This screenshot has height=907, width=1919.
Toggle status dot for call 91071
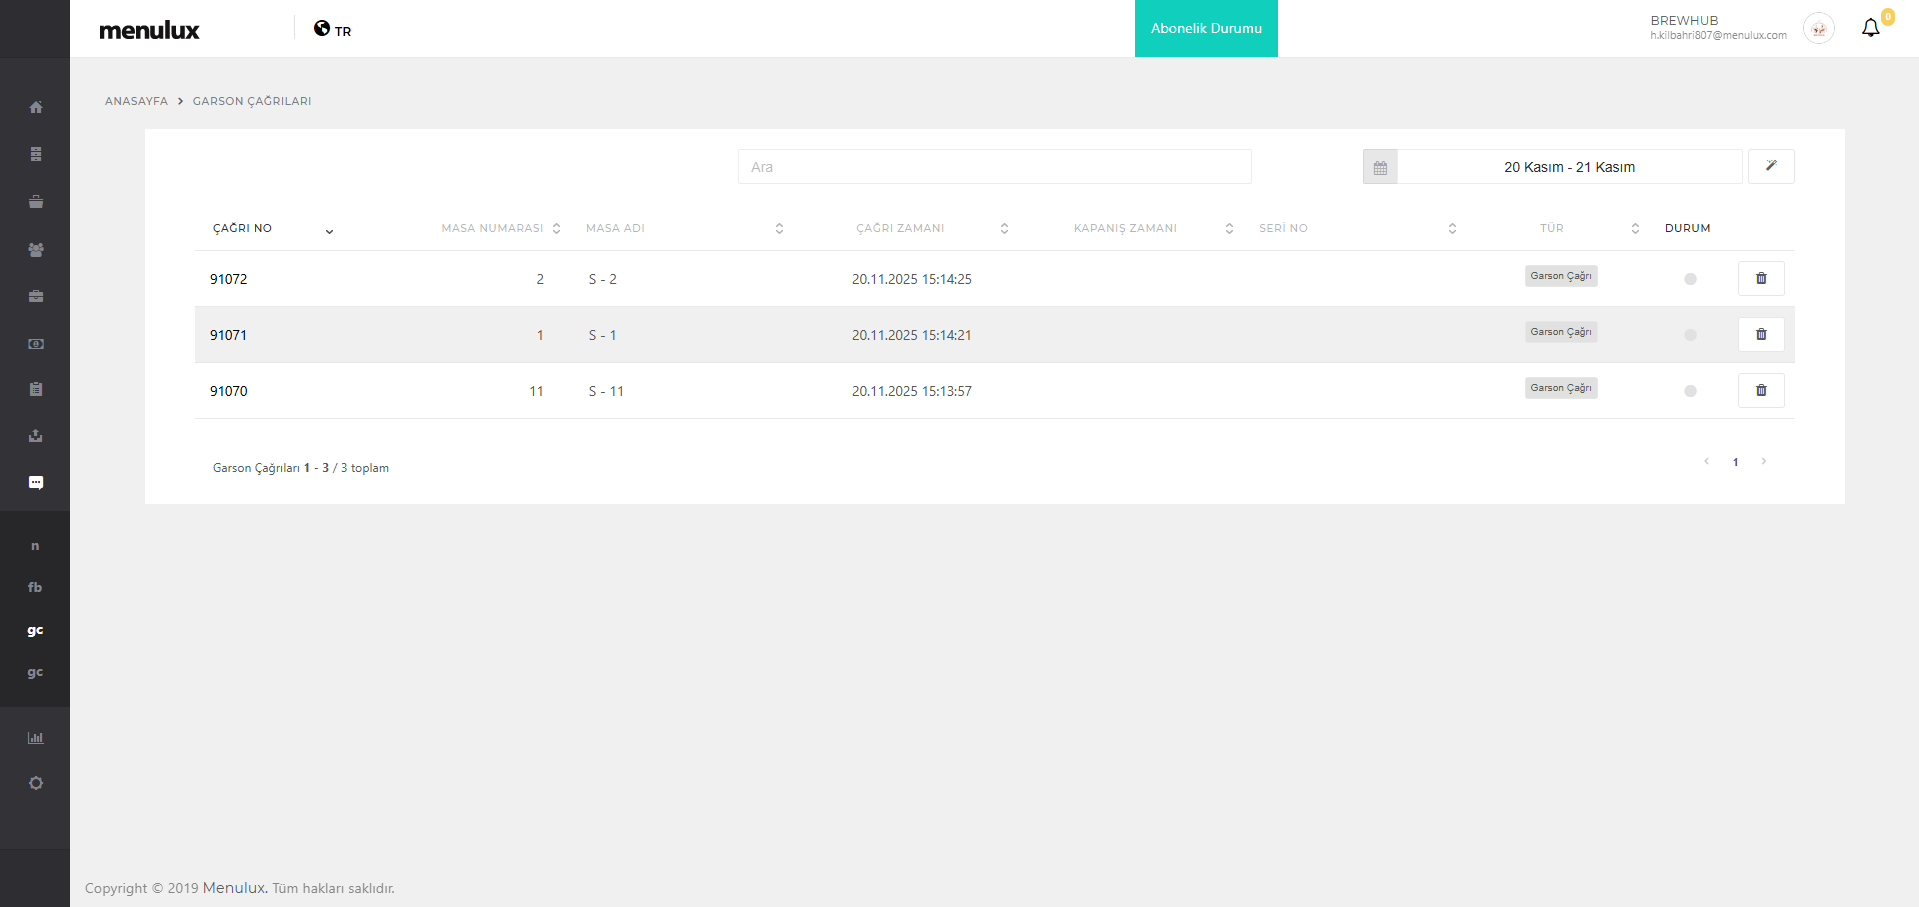pyautogui.click(x=1690, y=335)
